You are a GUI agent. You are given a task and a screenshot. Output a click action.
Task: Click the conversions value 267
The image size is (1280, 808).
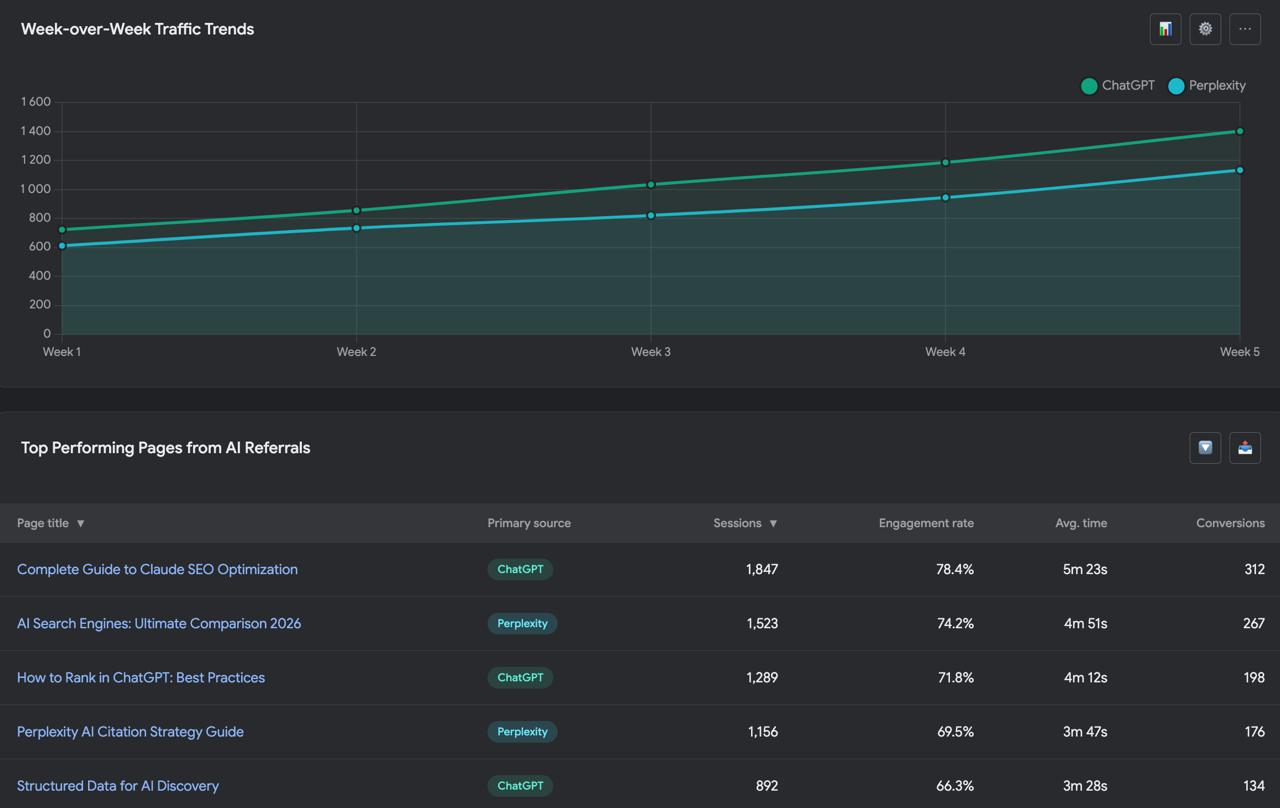pyautogui.click(x=1254, y=623)
